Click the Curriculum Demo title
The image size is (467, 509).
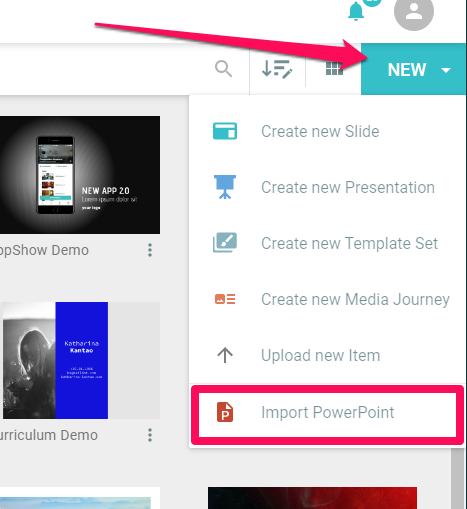tap(49, 435)
